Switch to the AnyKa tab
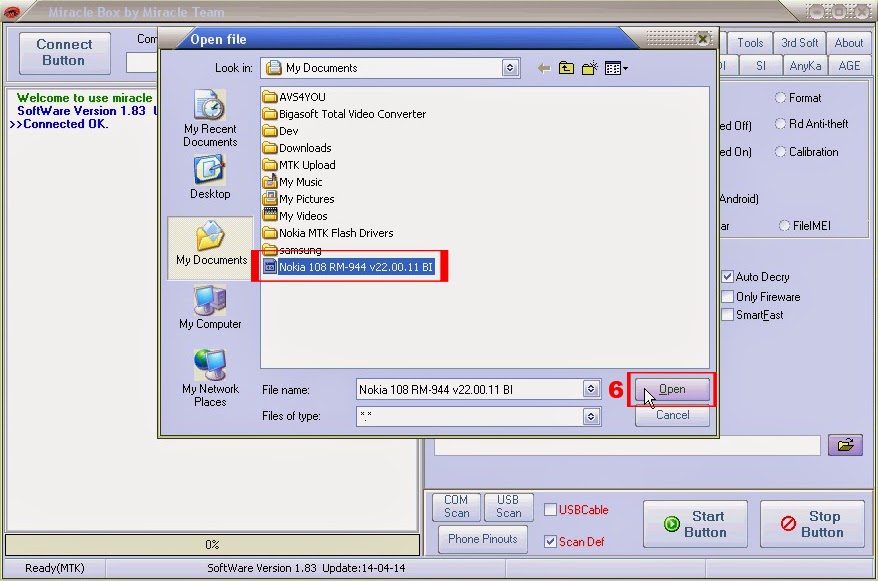 pyautogui.click(x=805, y=65)
